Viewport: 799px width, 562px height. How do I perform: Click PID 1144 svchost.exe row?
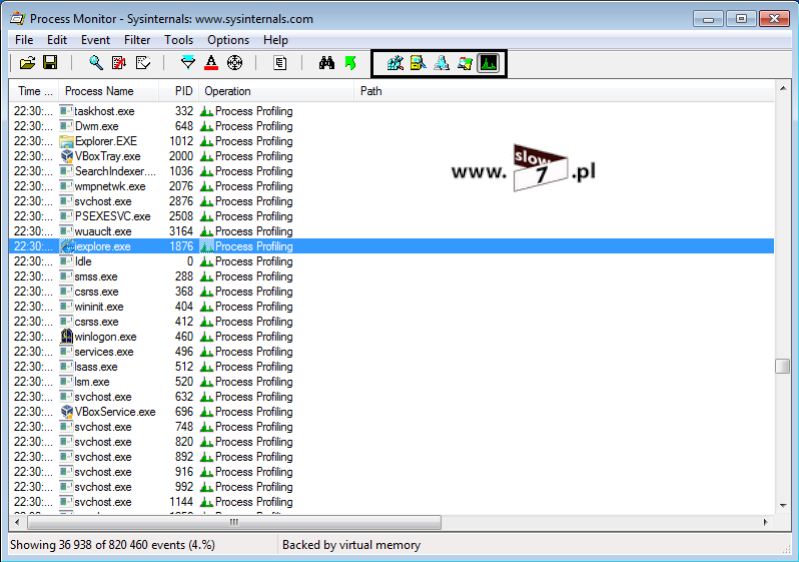[x=391, y=502]
